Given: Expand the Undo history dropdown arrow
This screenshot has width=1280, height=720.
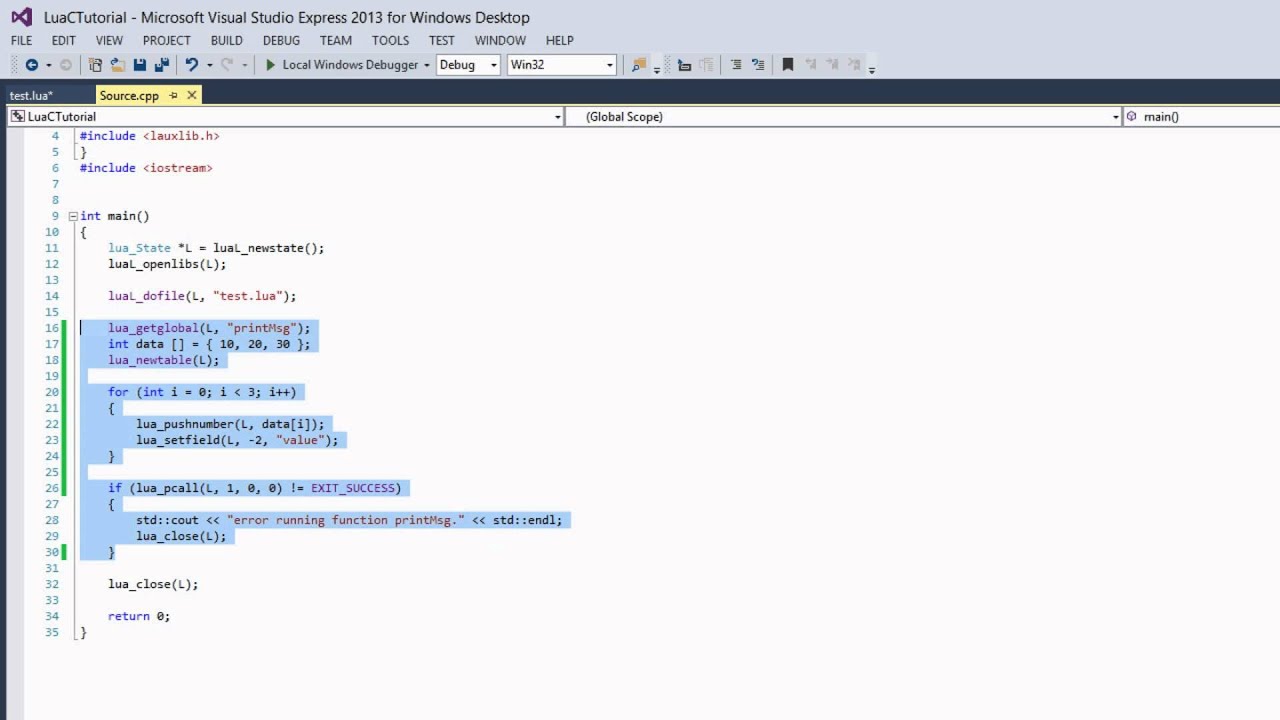Looking at the screenshot, I should click(x=209, y=65).
